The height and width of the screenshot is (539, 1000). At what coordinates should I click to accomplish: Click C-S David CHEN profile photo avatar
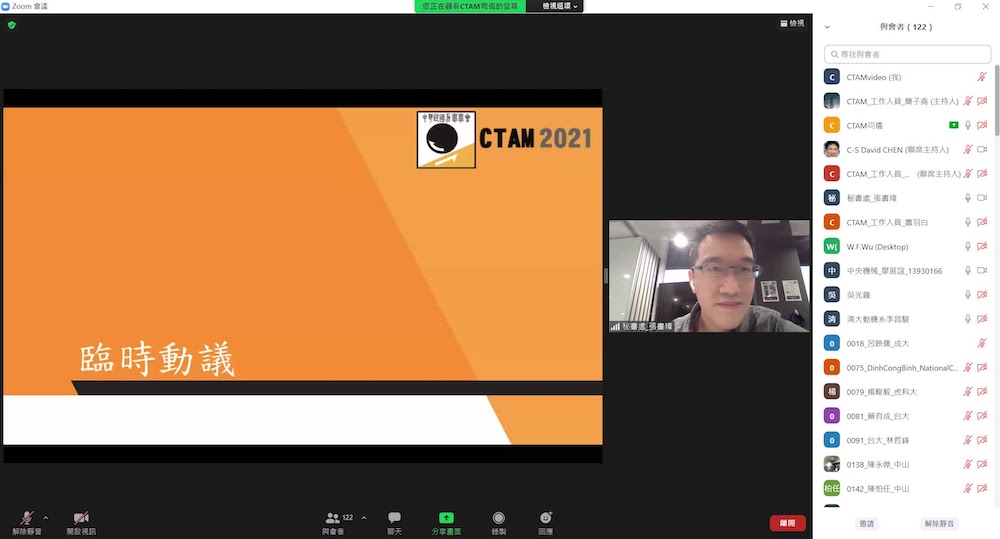(x=832, y=150)
